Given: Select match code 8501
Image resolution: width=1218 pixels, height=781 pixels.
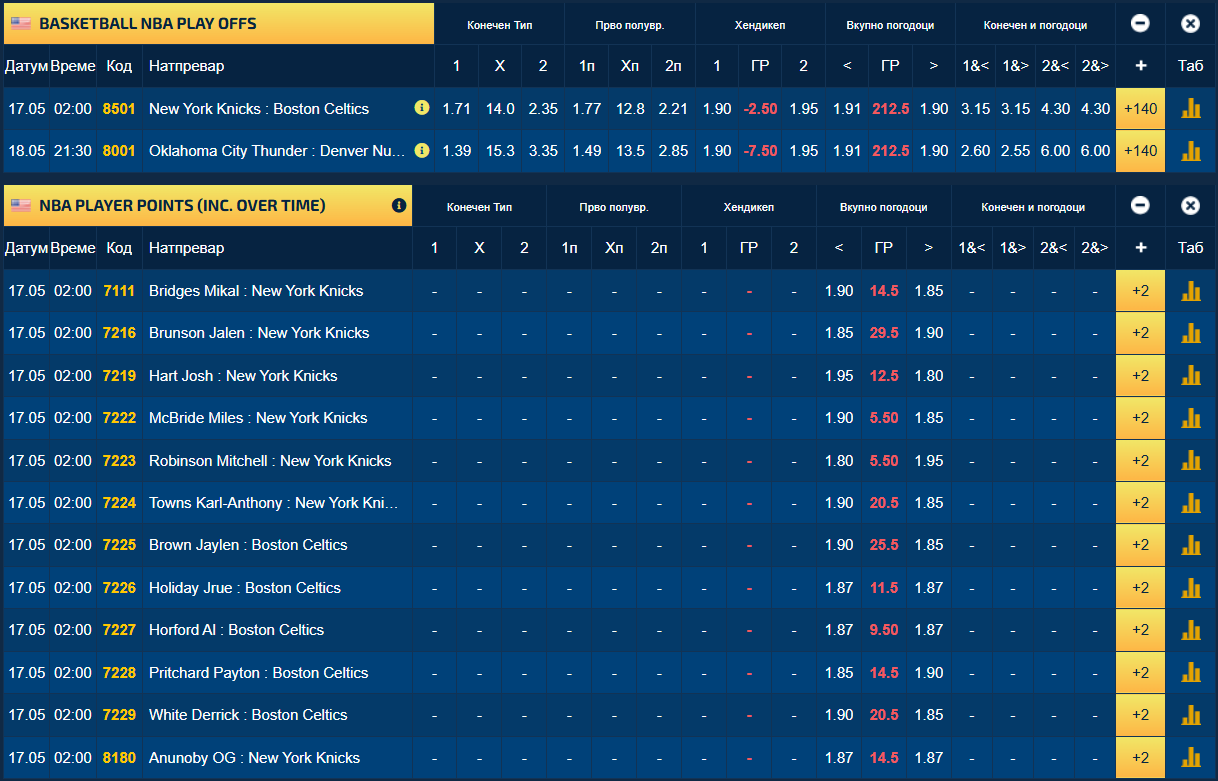Looking at the screenshot, I should [x=119, y=109].
